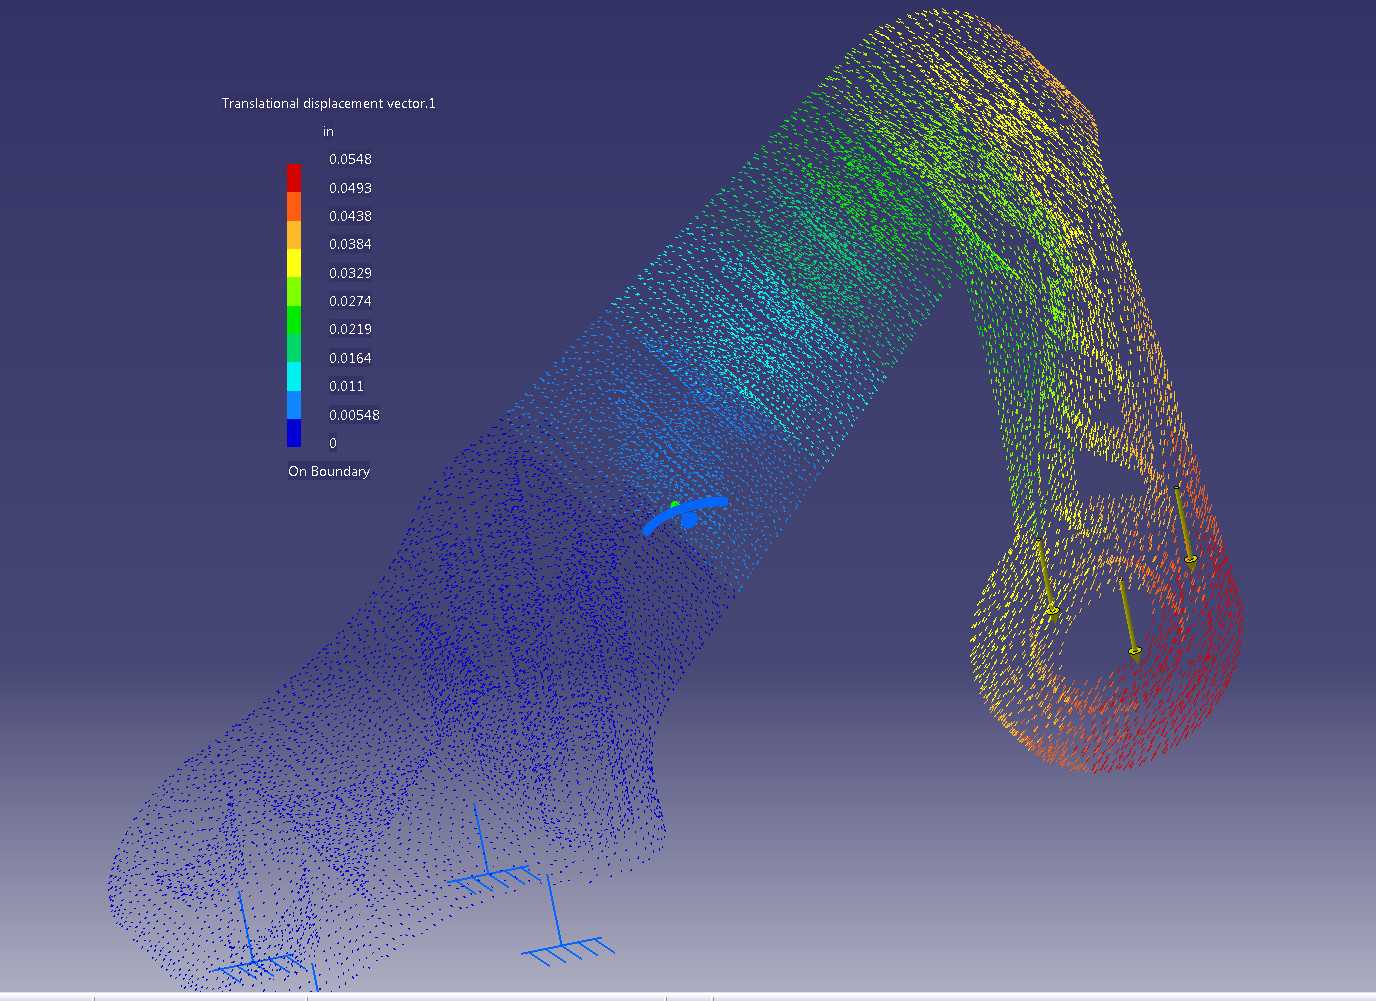Select the 'On Boundary' legend label
1376x1001 pixels.
point(329,471)
